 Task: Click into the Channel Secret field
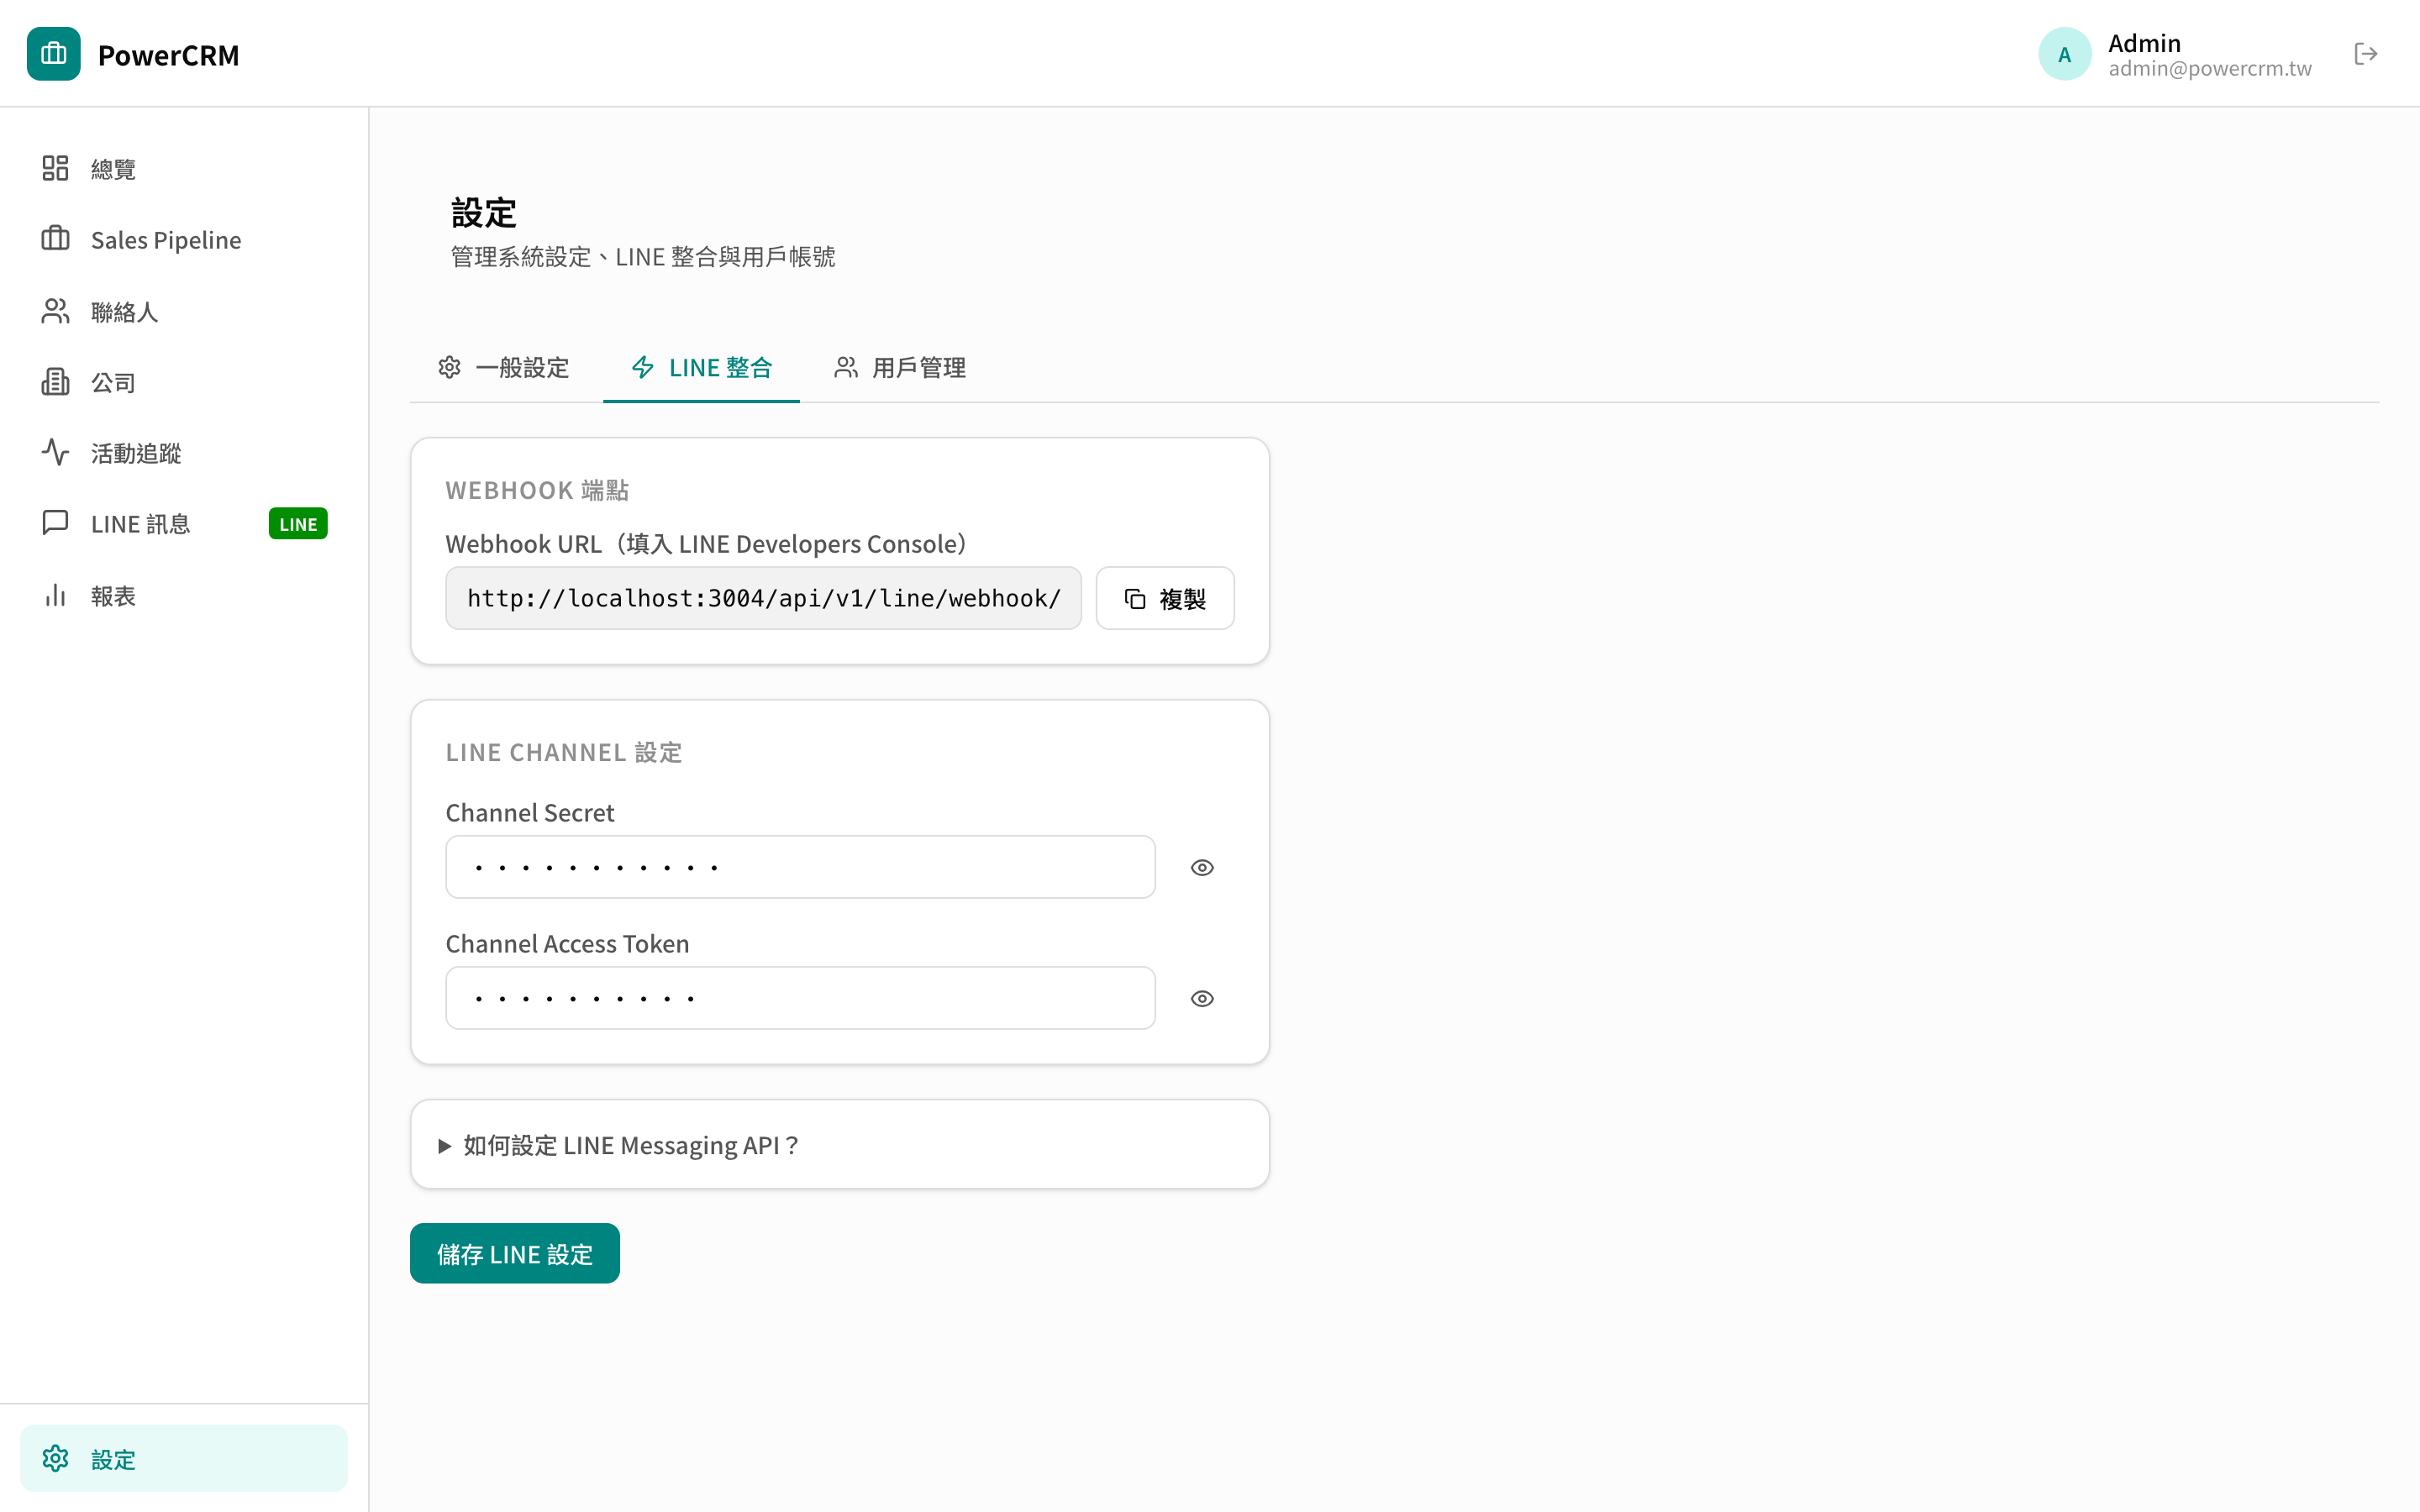(x=800, y=867)
